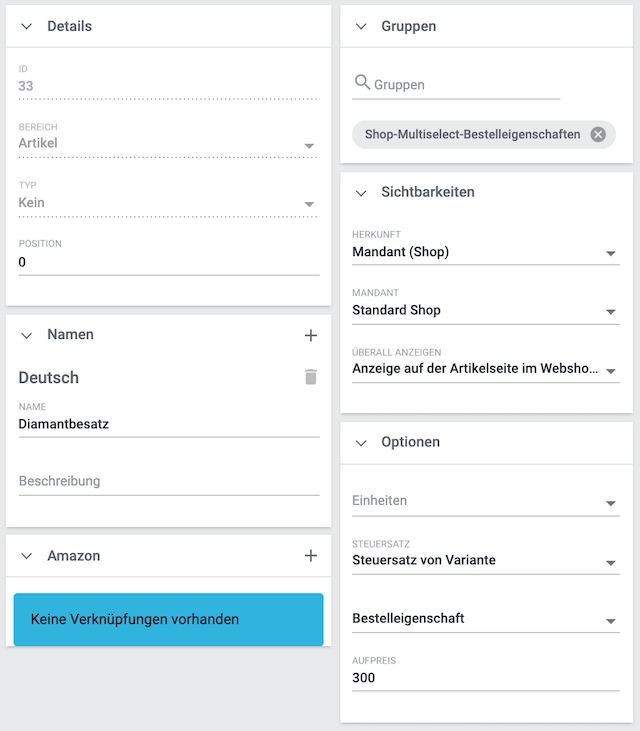Remove the Shop-Multiselect-Bestelleigenschaften chip

598,135
